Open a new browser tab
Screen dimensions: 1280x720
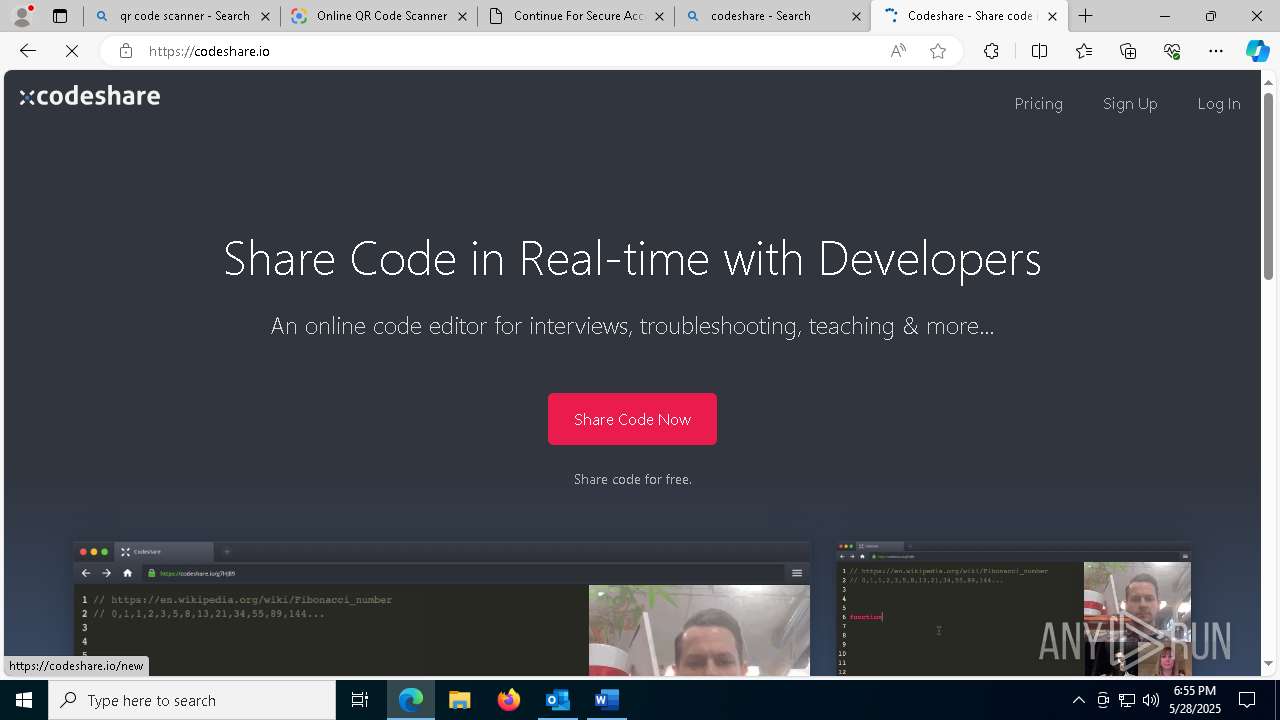point(1086,16)
